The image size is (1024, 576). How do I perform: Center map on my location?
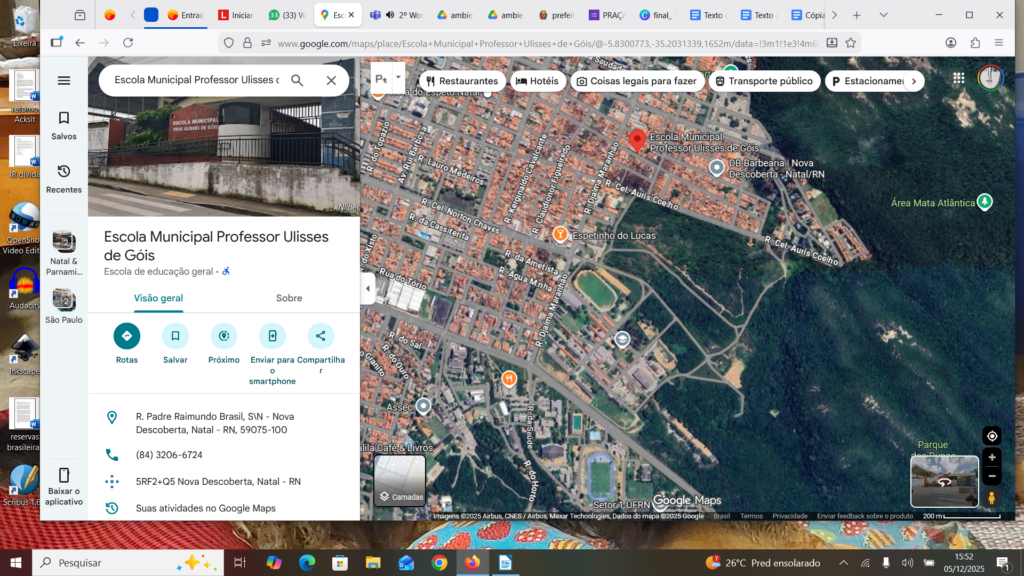991,436
